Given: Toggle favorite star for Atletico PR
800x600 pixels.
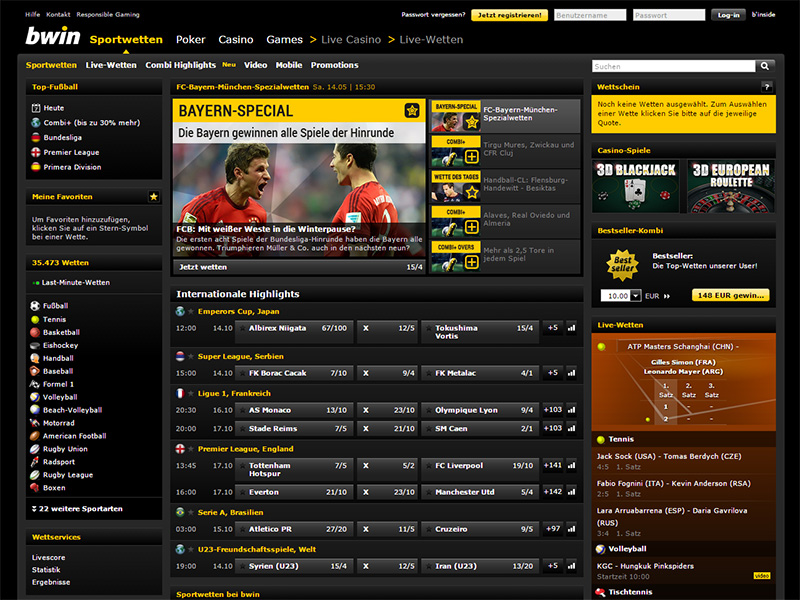Looking at the screenshot, I should tap(242, 529).
